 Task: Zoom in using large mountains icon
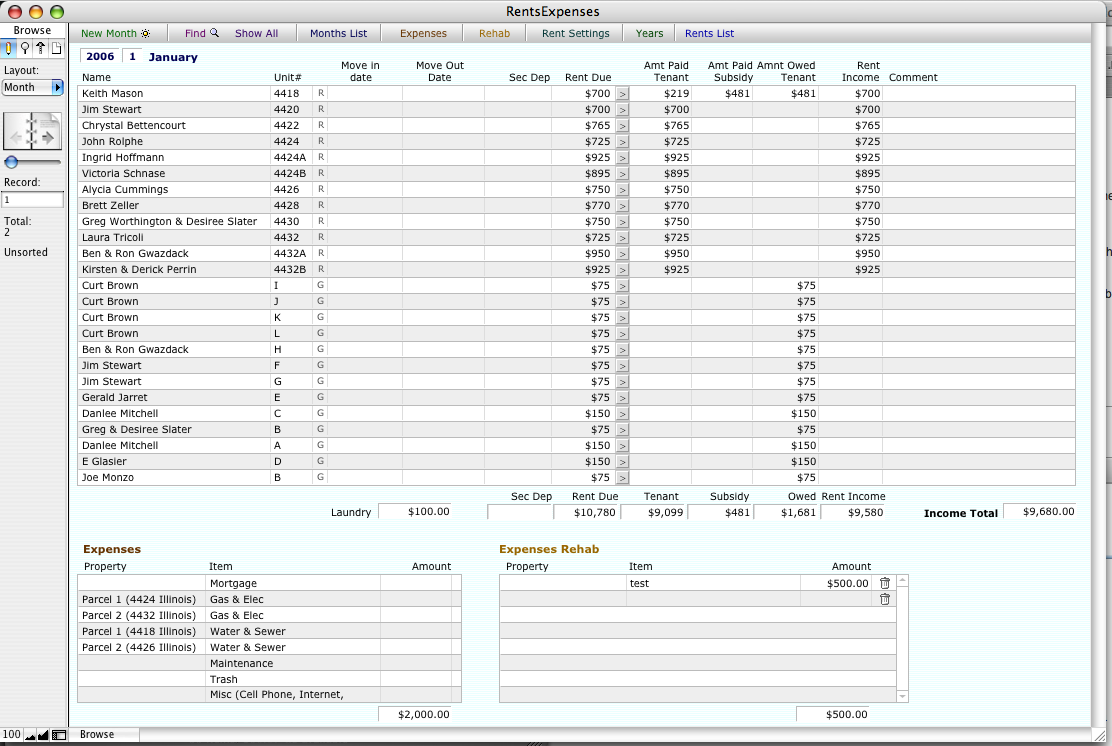click(x=43, y=735)
